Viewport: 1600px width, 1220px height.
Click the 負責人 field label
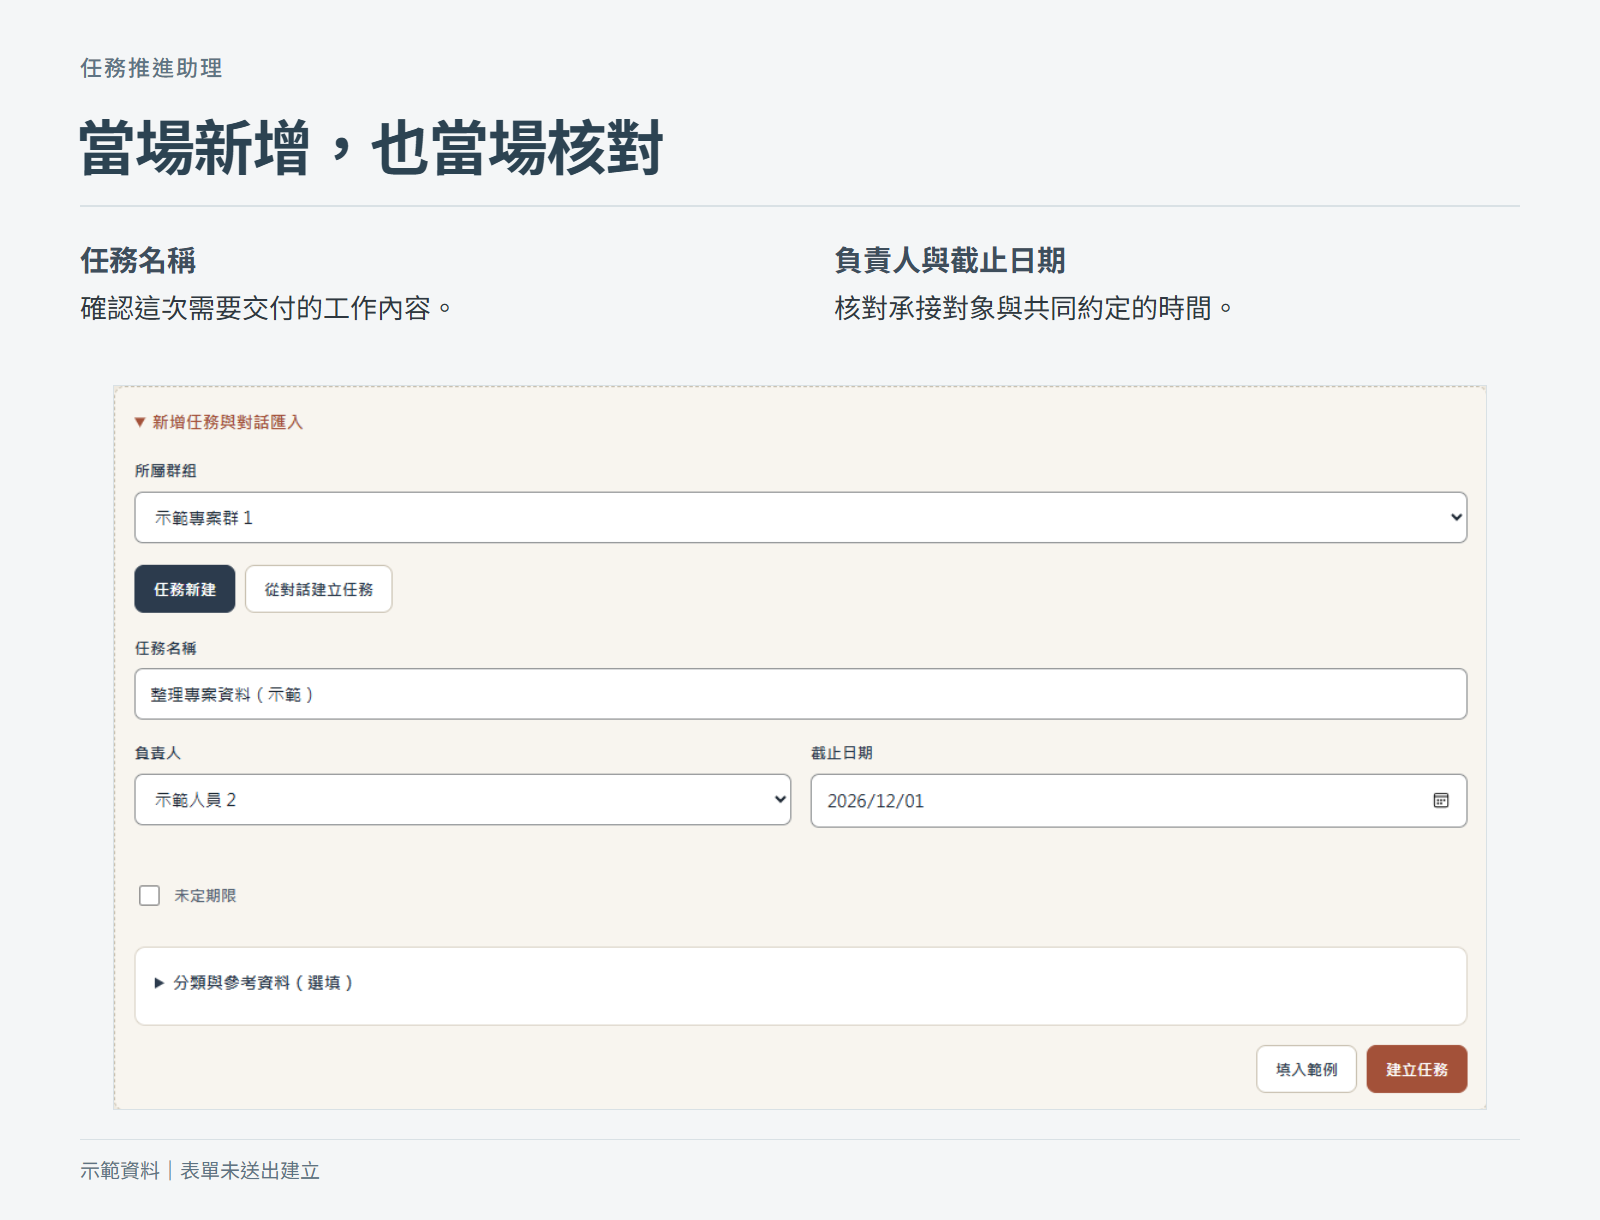click(x=158, y=752)
